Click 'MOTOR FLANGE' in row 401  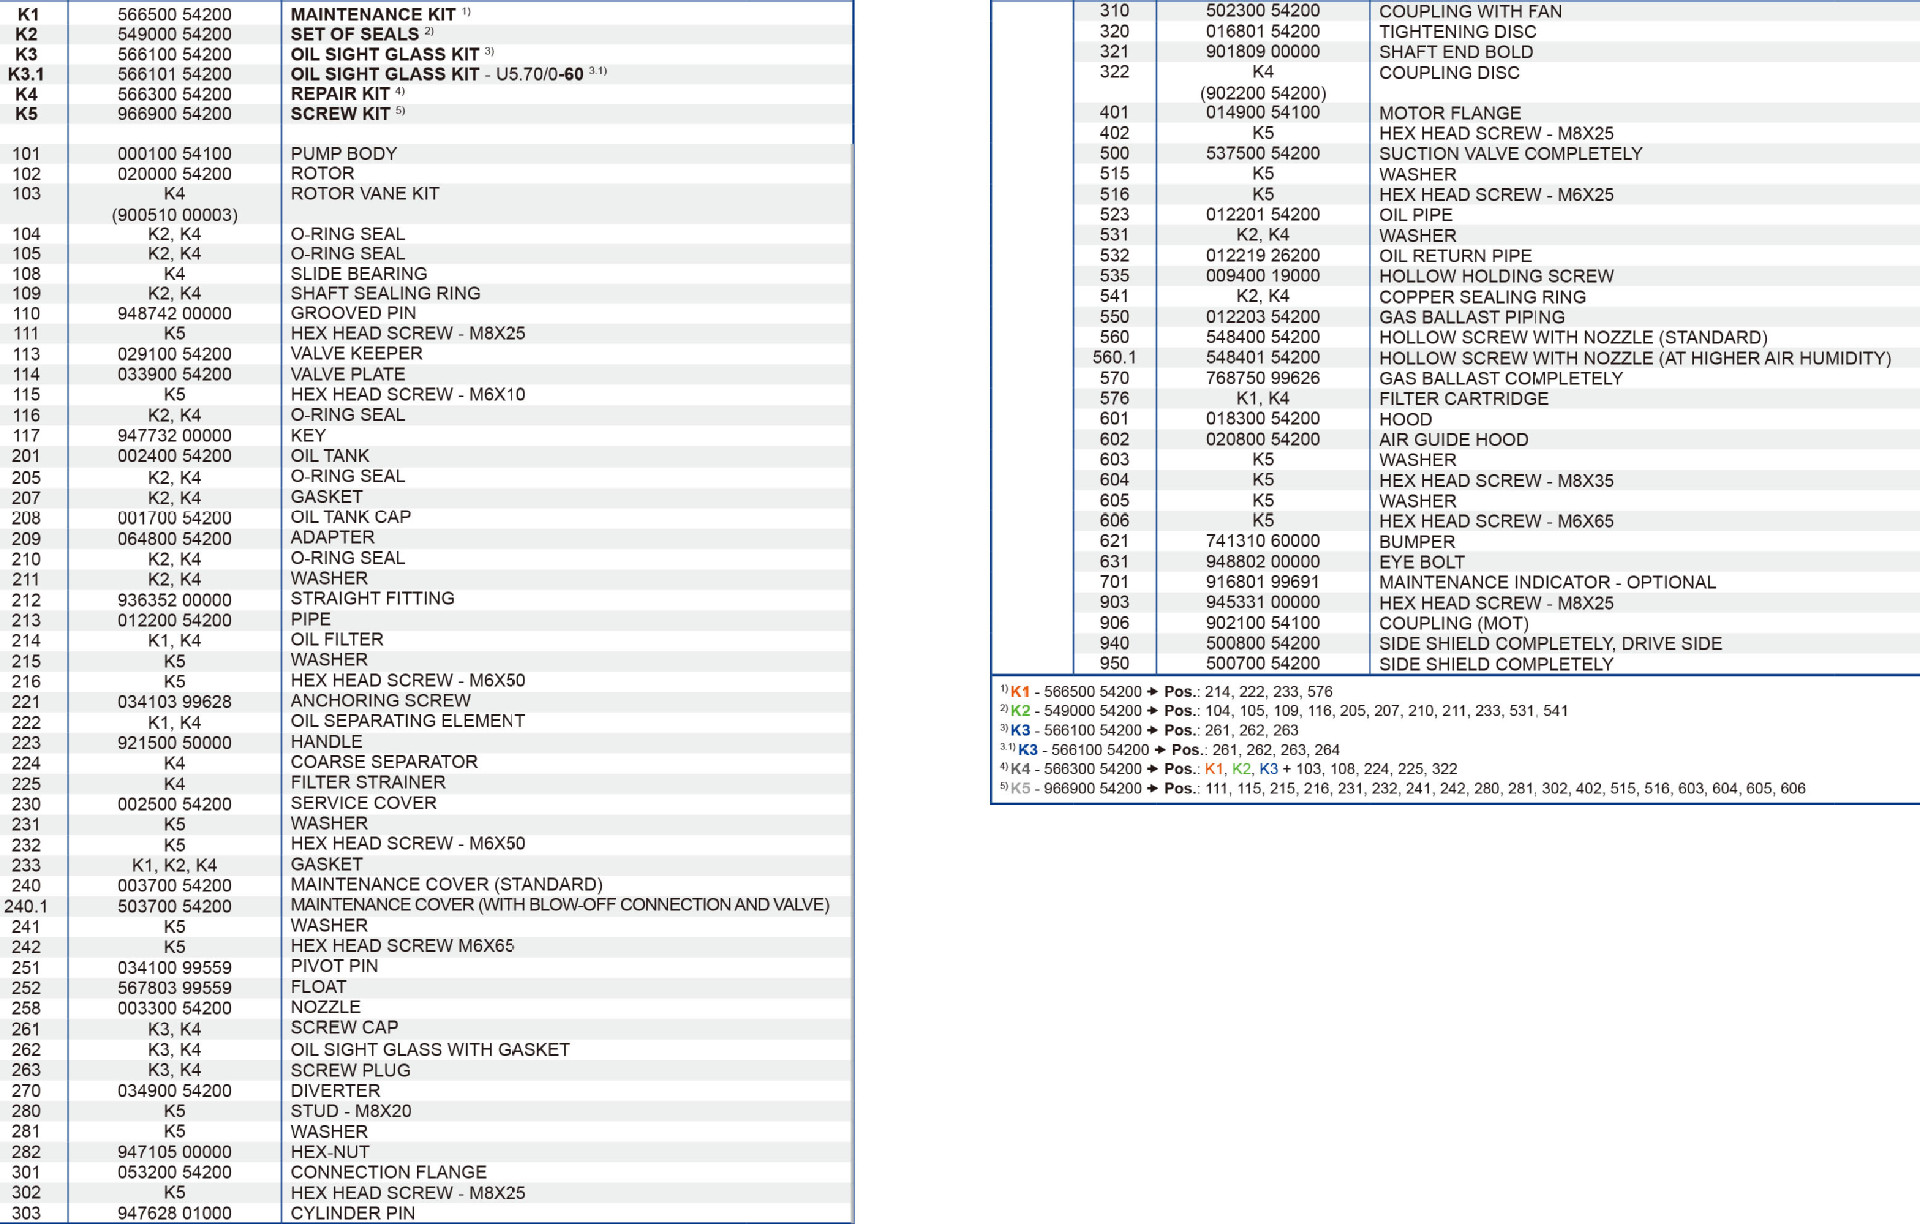1450,113
